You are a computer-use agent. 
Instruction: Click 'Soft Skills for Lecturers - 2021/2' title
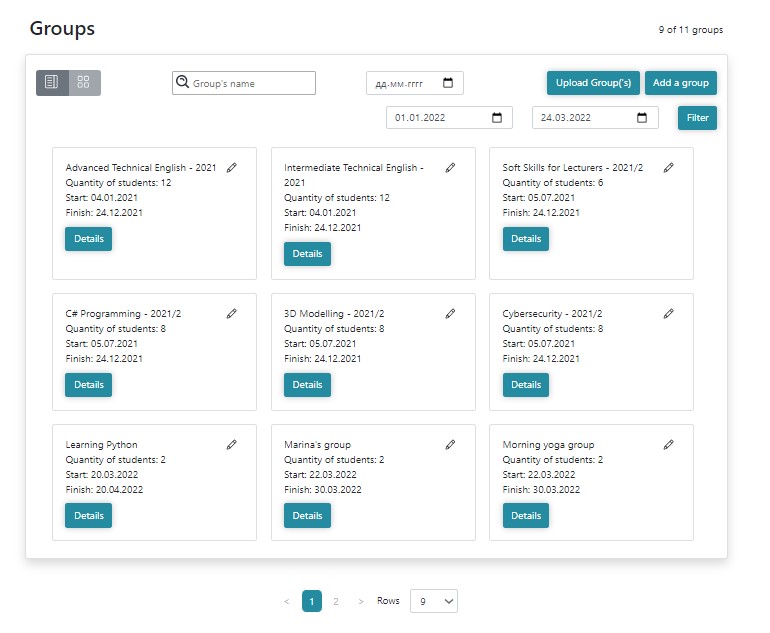coord(573,168)
